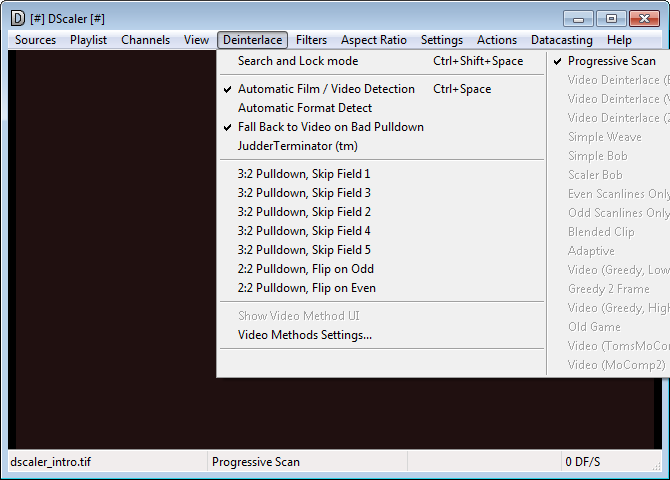Open the Help menu
670x480 pixels.
point(619,40)
